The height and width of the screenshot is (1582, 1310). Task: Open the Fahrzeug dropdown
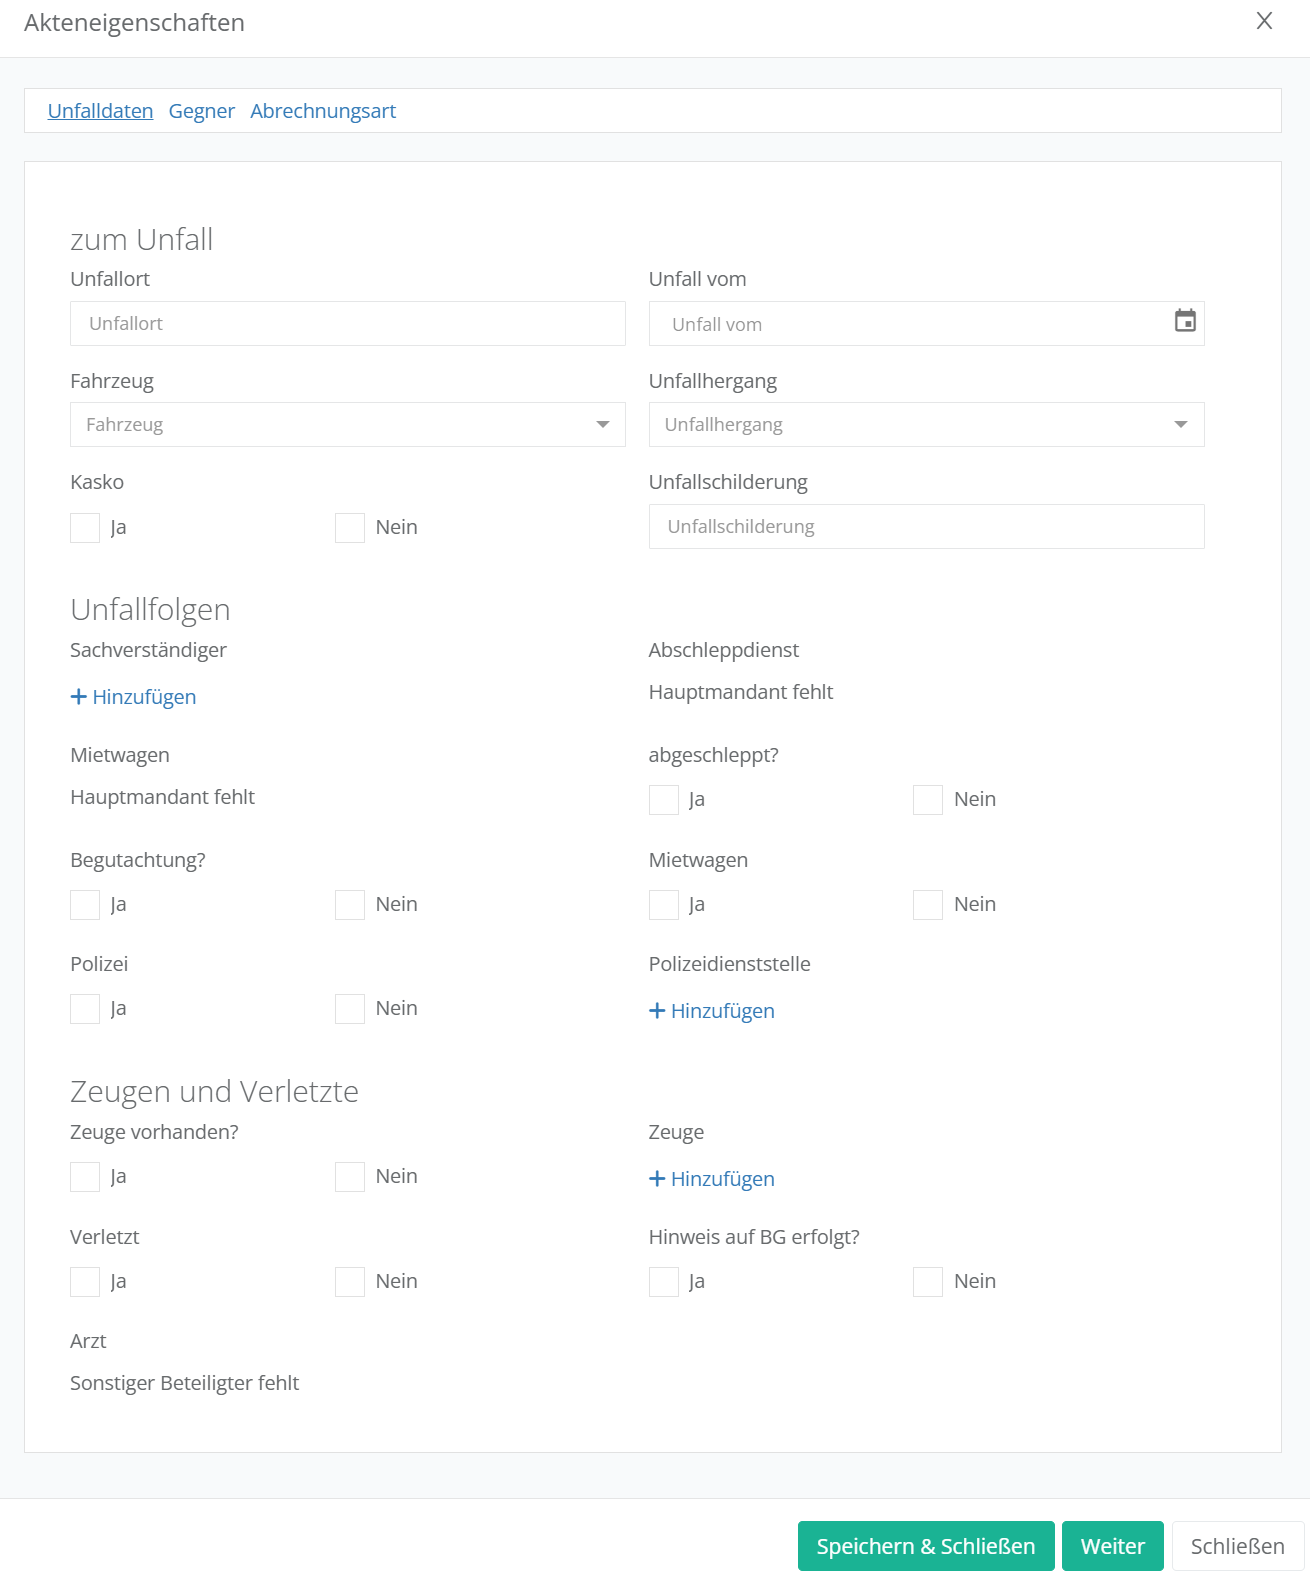[347, 425]
